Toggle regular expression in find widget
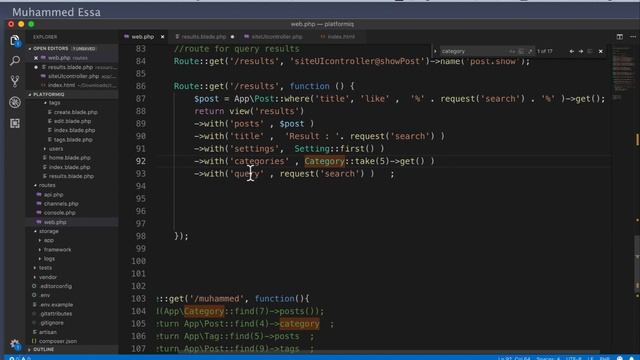The height and width of the screenshot is (360, 640). pos(530,51)
